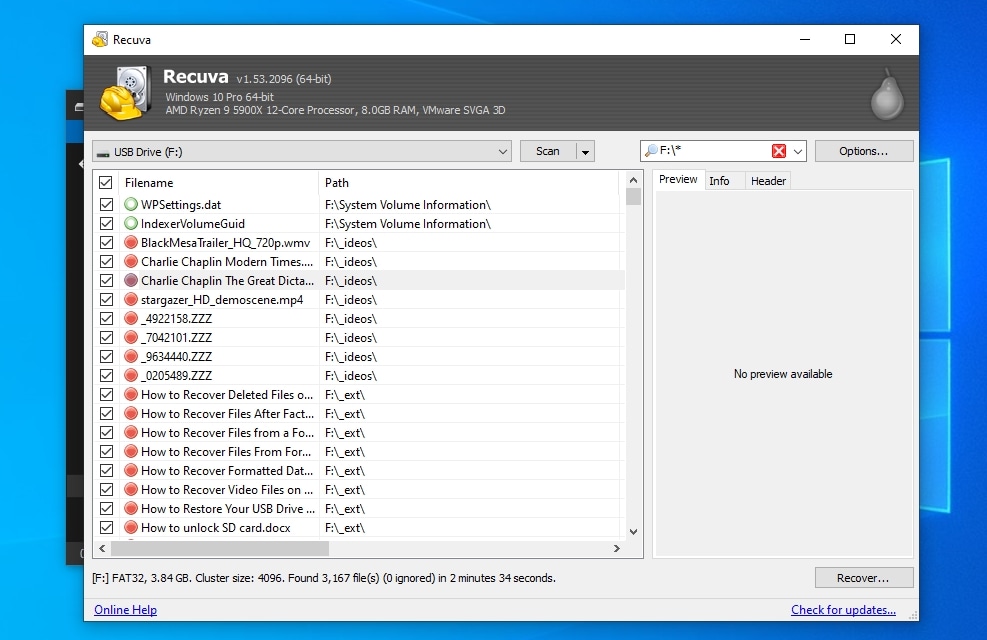Image resolution: width=987 pixels, height=640 pixels.
Task: Click red icon for How to Restore Your USB Drive
Action: [x=131, y=508]
